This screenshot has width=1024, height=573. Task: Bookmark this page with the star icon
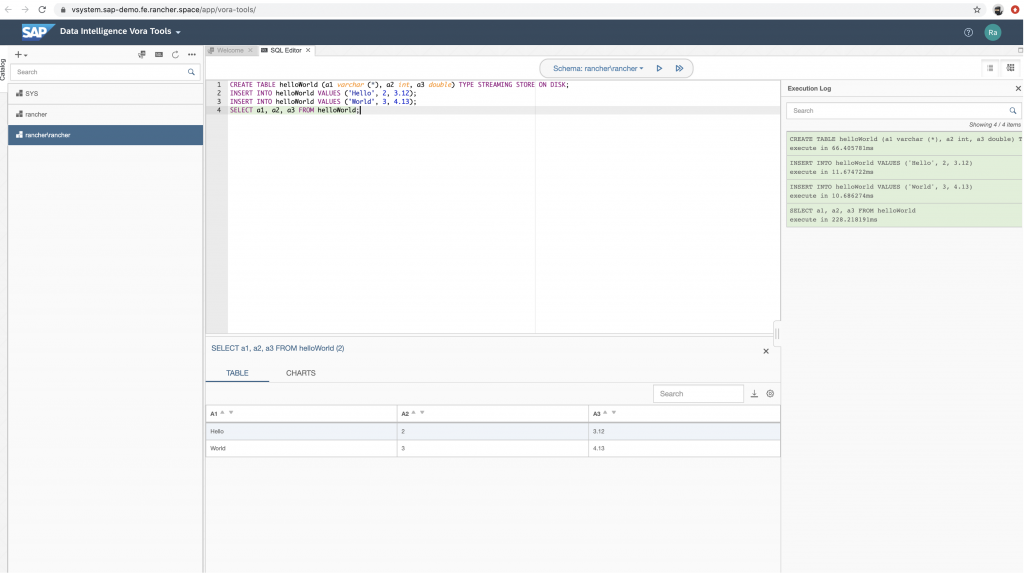coord(977,9)
